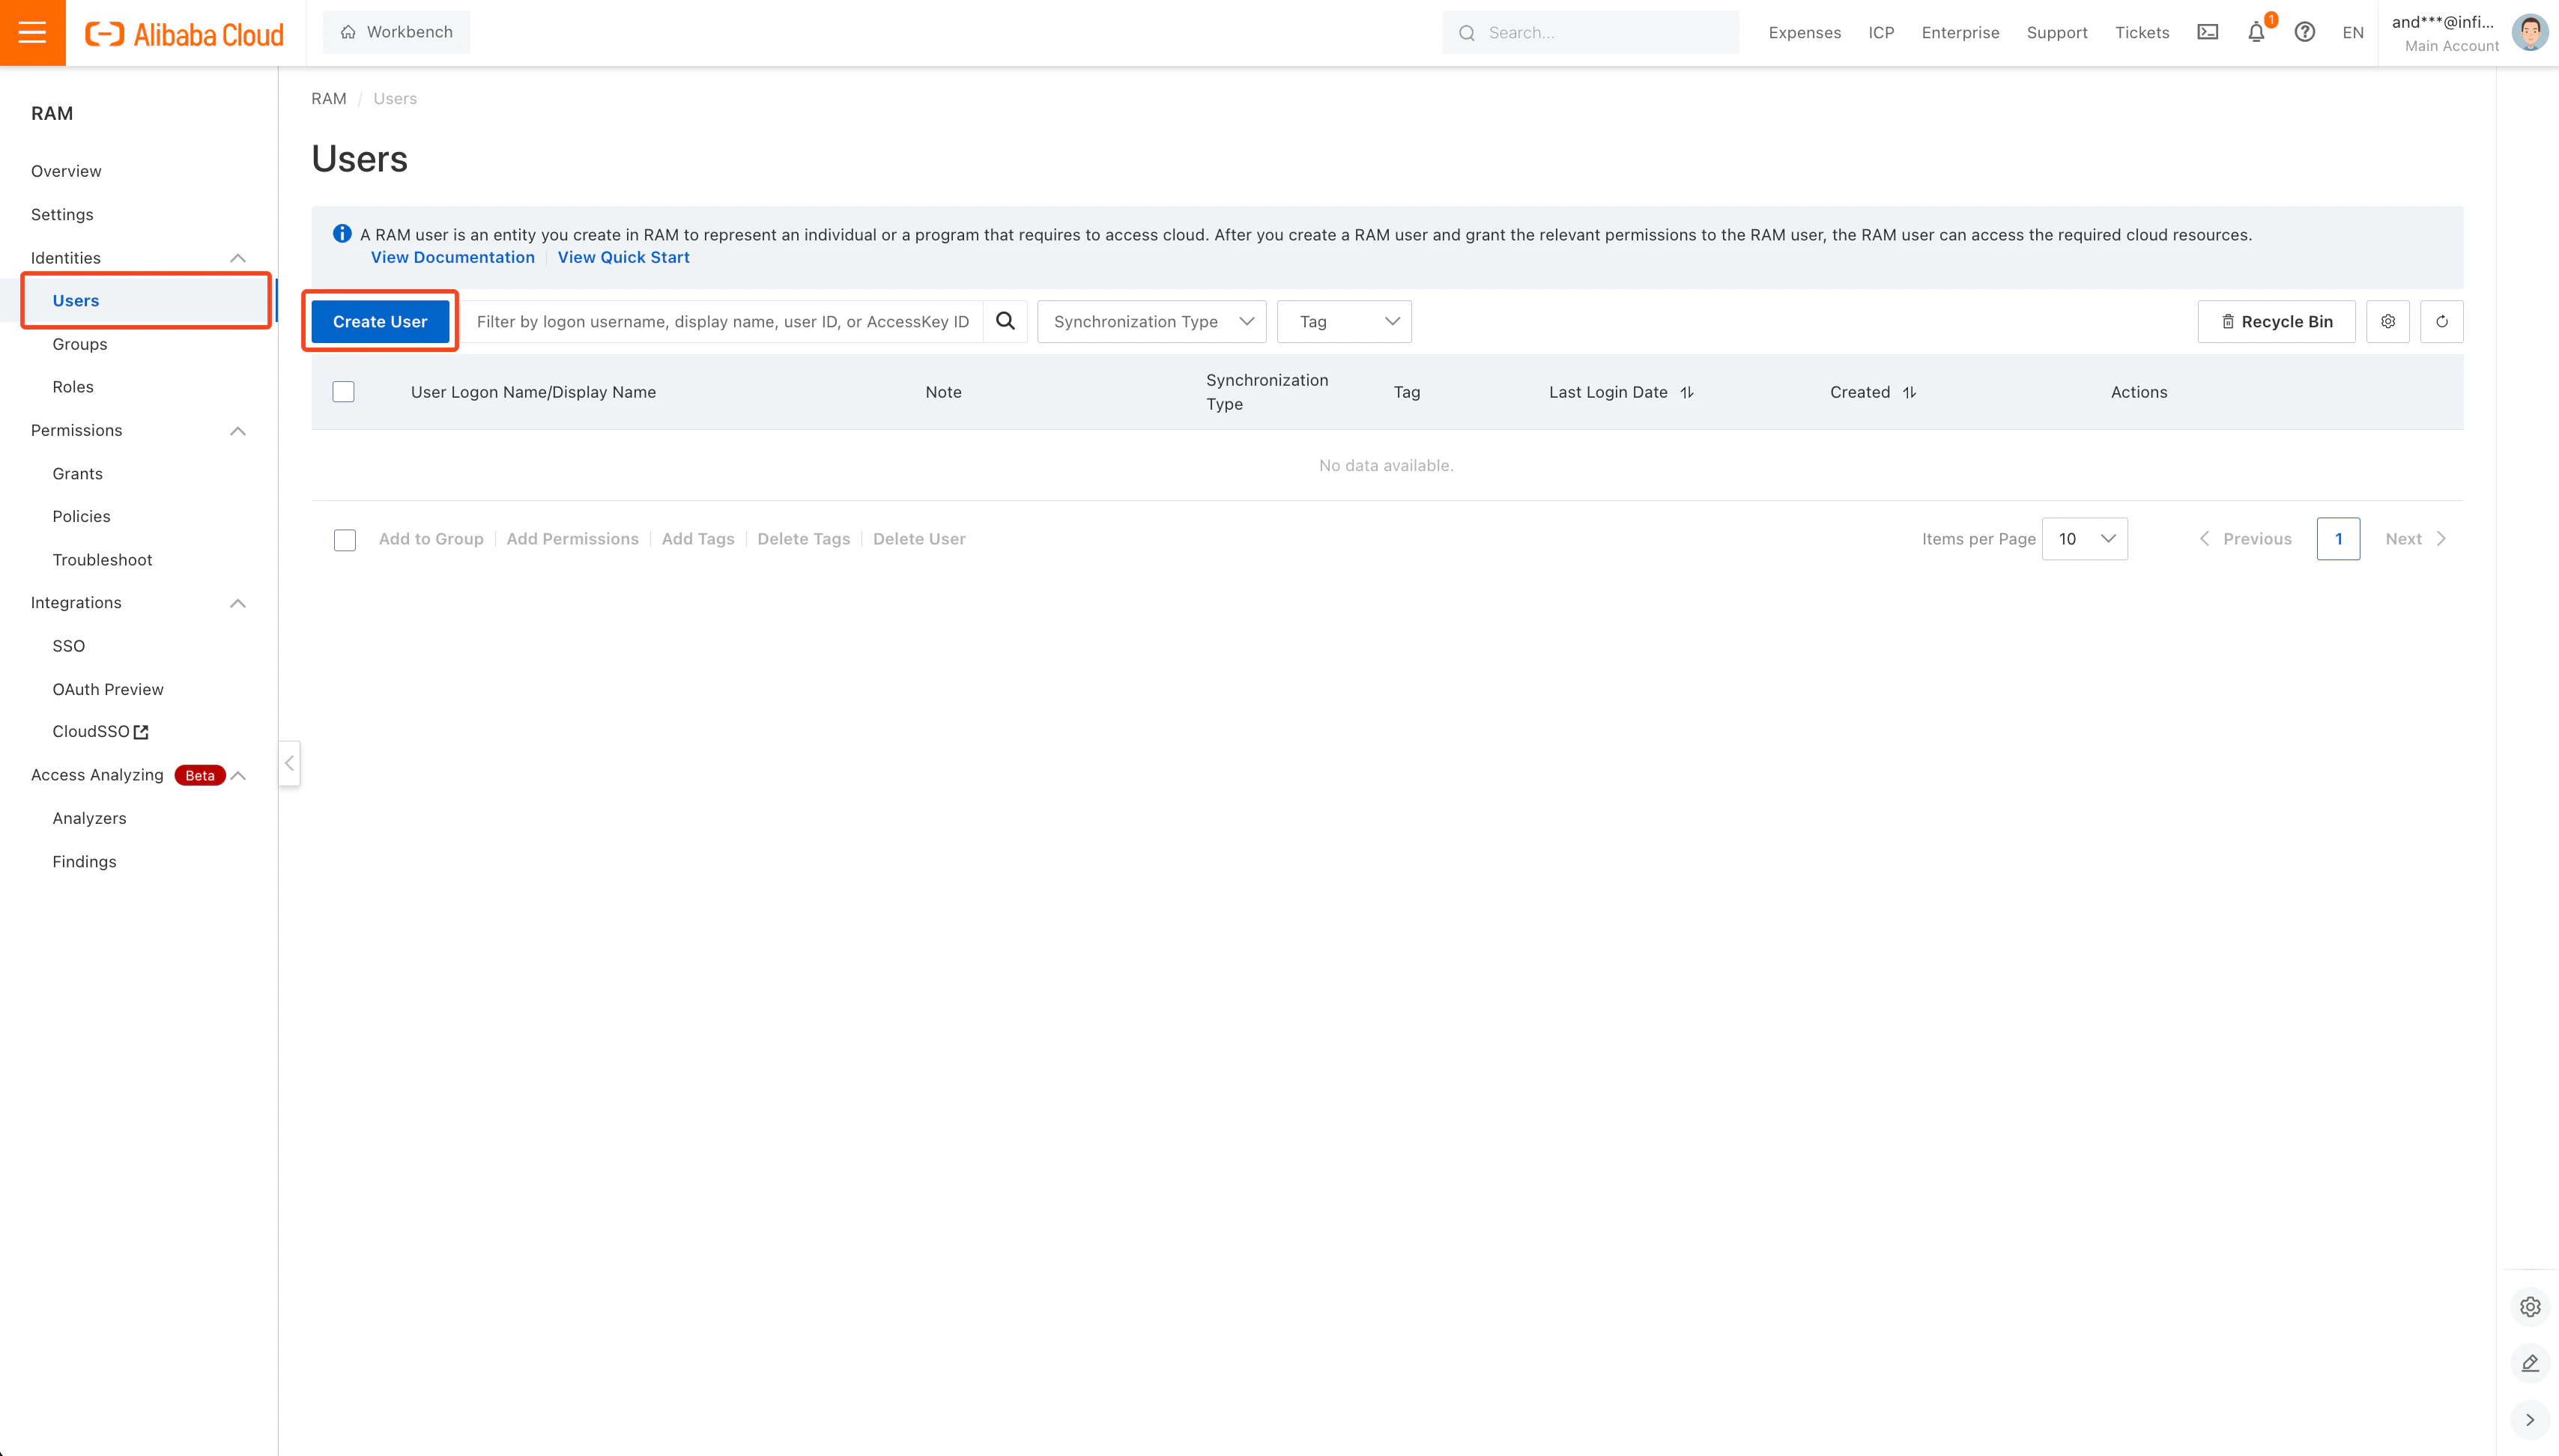Image resolution: width=2559 pixels, height=1456 pixels.
Task: Open the Recycle Bin
Action: 2276,321
